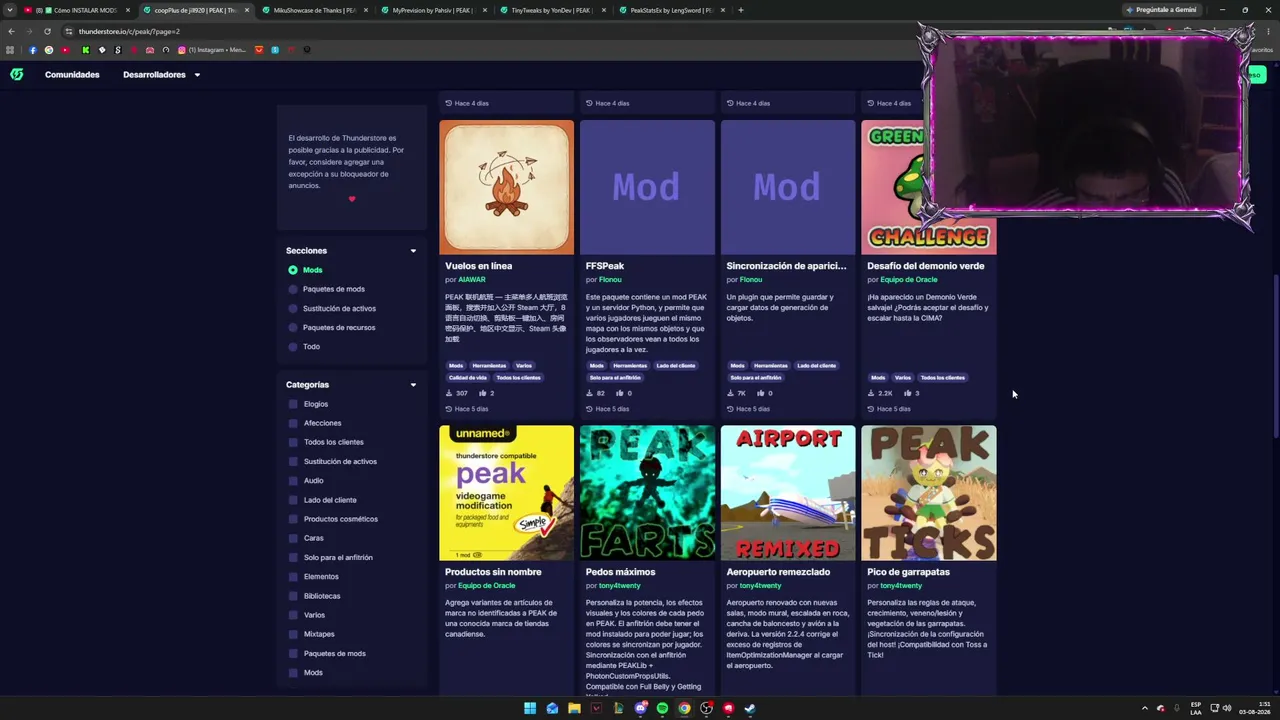The height and width of the screenshot is (720, 1280).
Task: Click the browser back arrow
Action: pos(11,31)
